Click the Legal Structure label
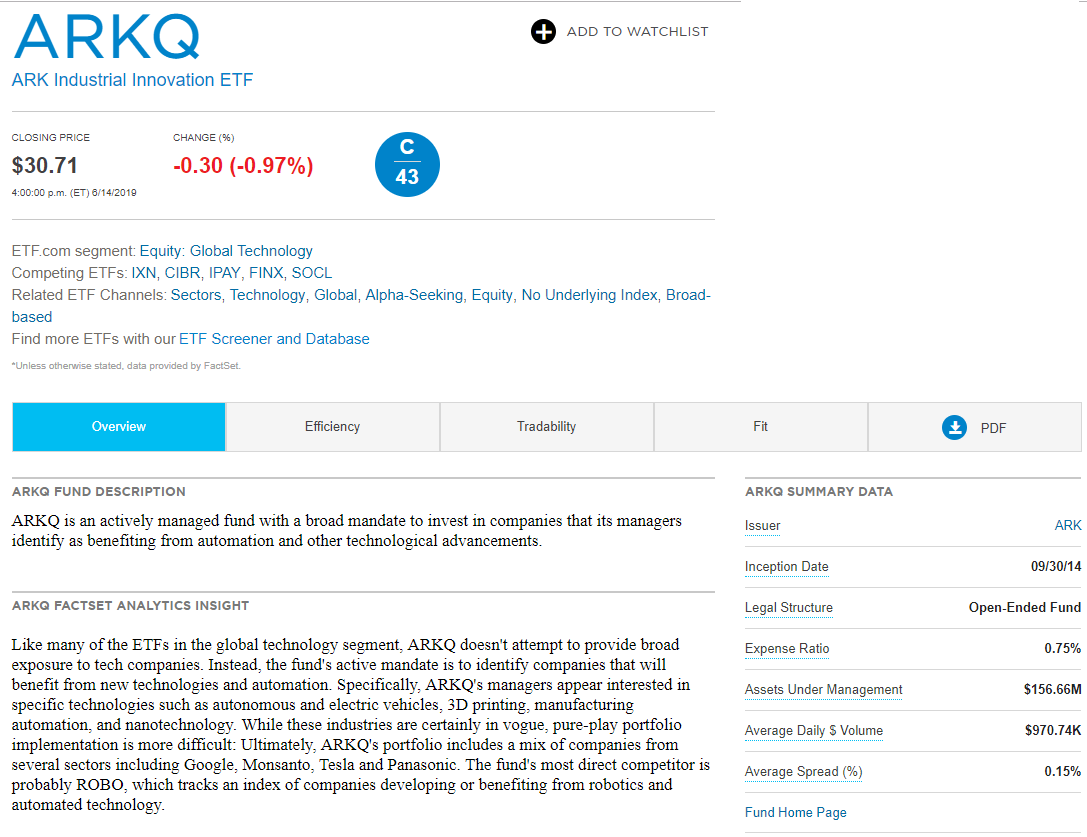Screen dimensions: 1087x837 pos(788,607)
